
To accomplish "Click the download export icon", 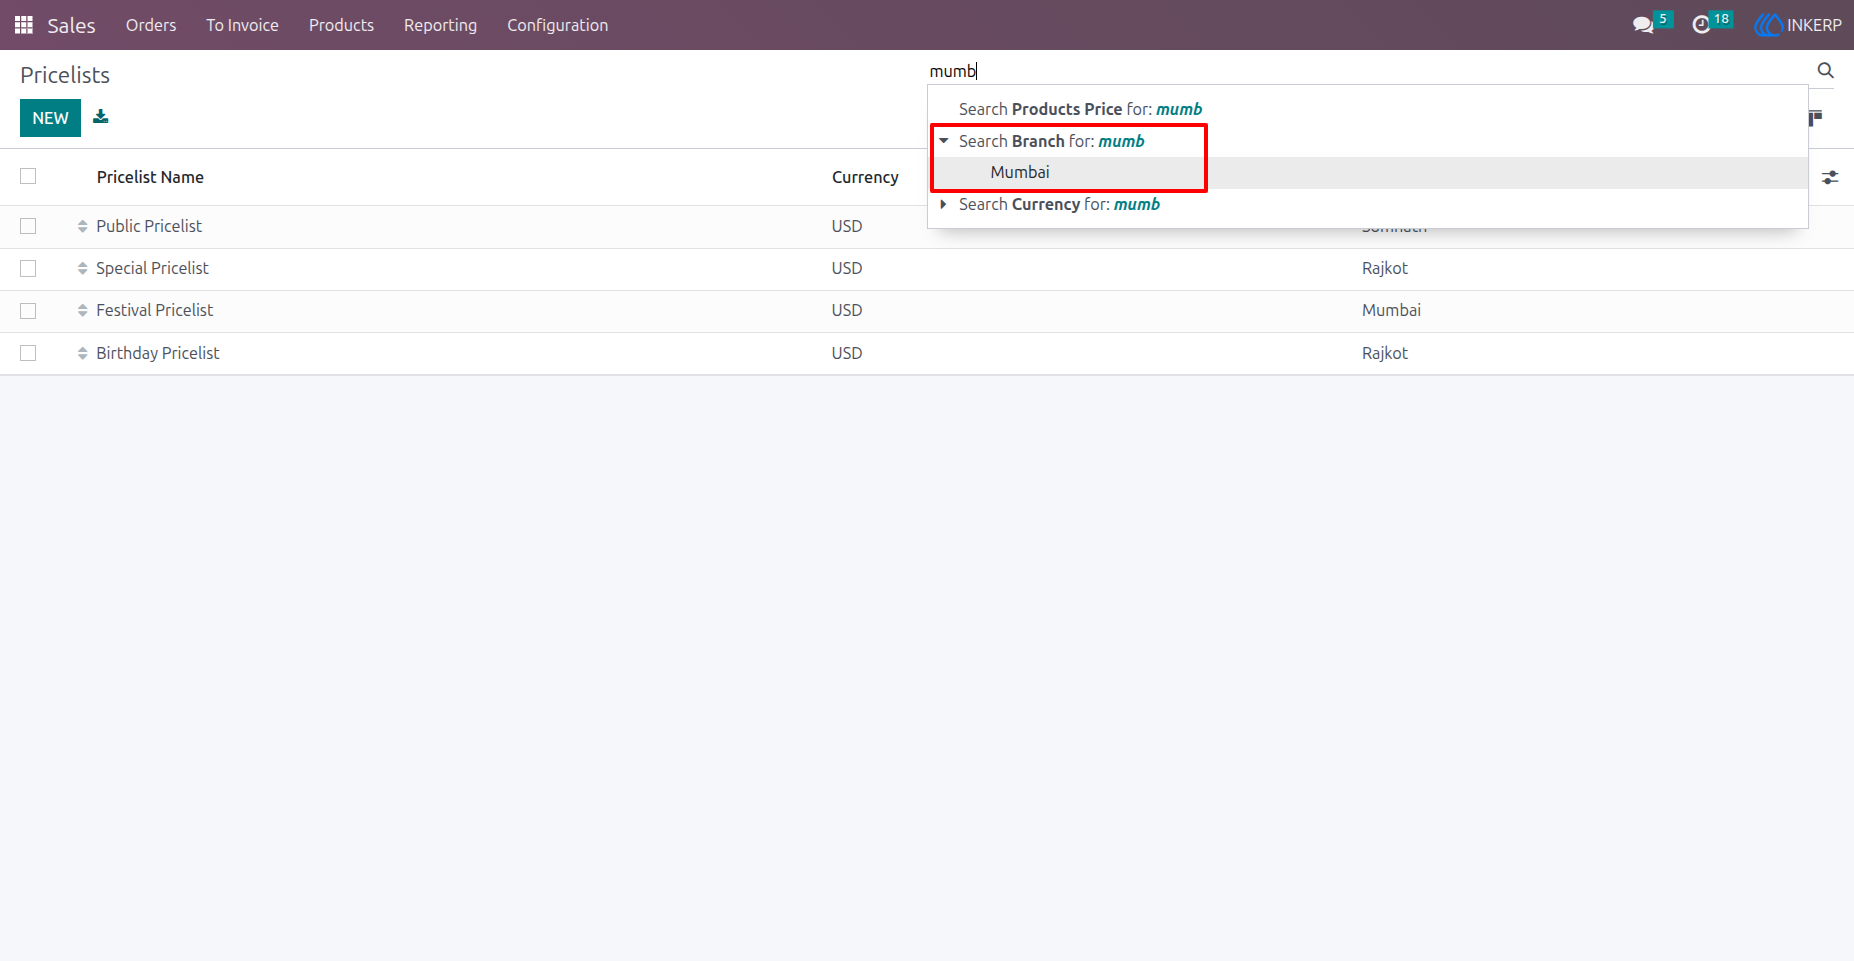I will click(101, 117).
